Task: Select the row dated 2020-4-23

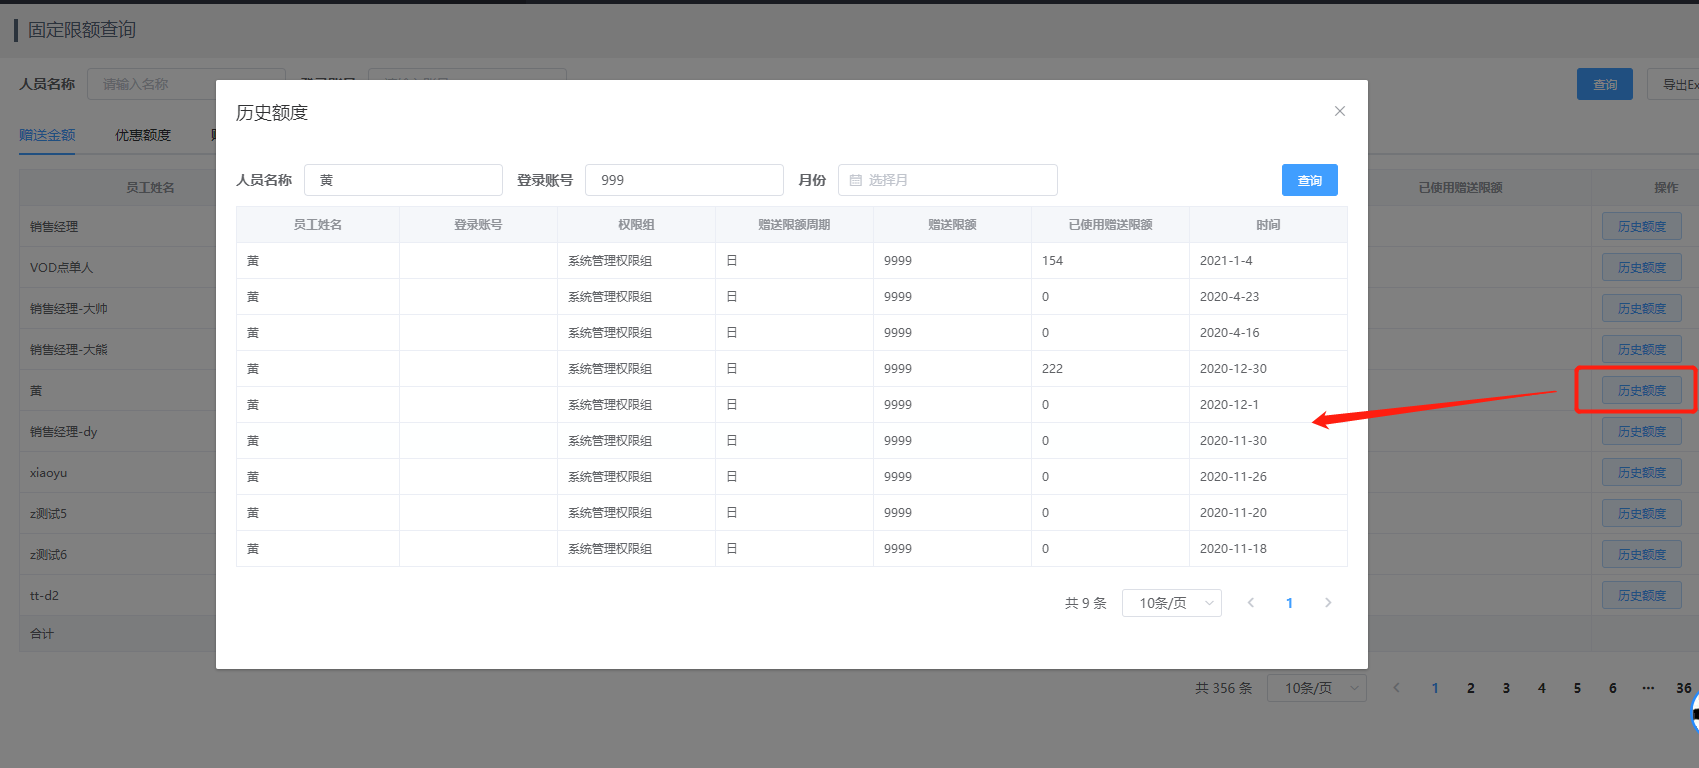Action: point(792,297)
